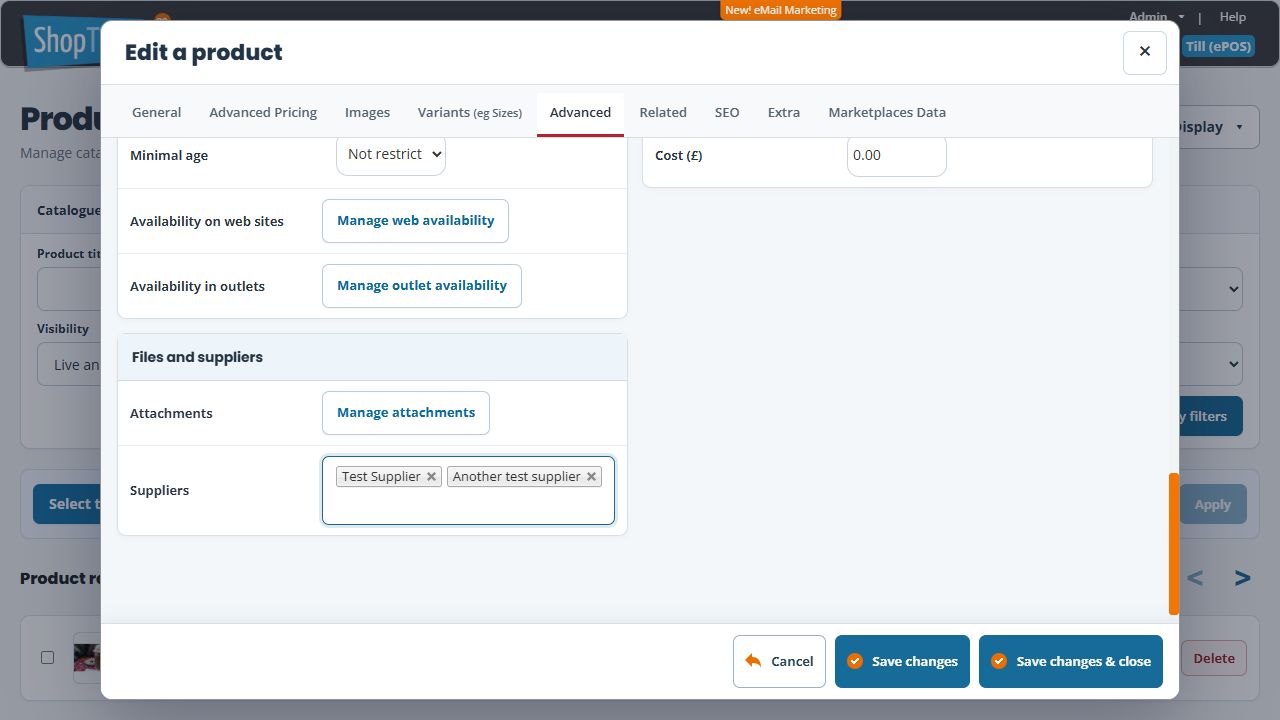Click the Delete button in product row

1214,658
